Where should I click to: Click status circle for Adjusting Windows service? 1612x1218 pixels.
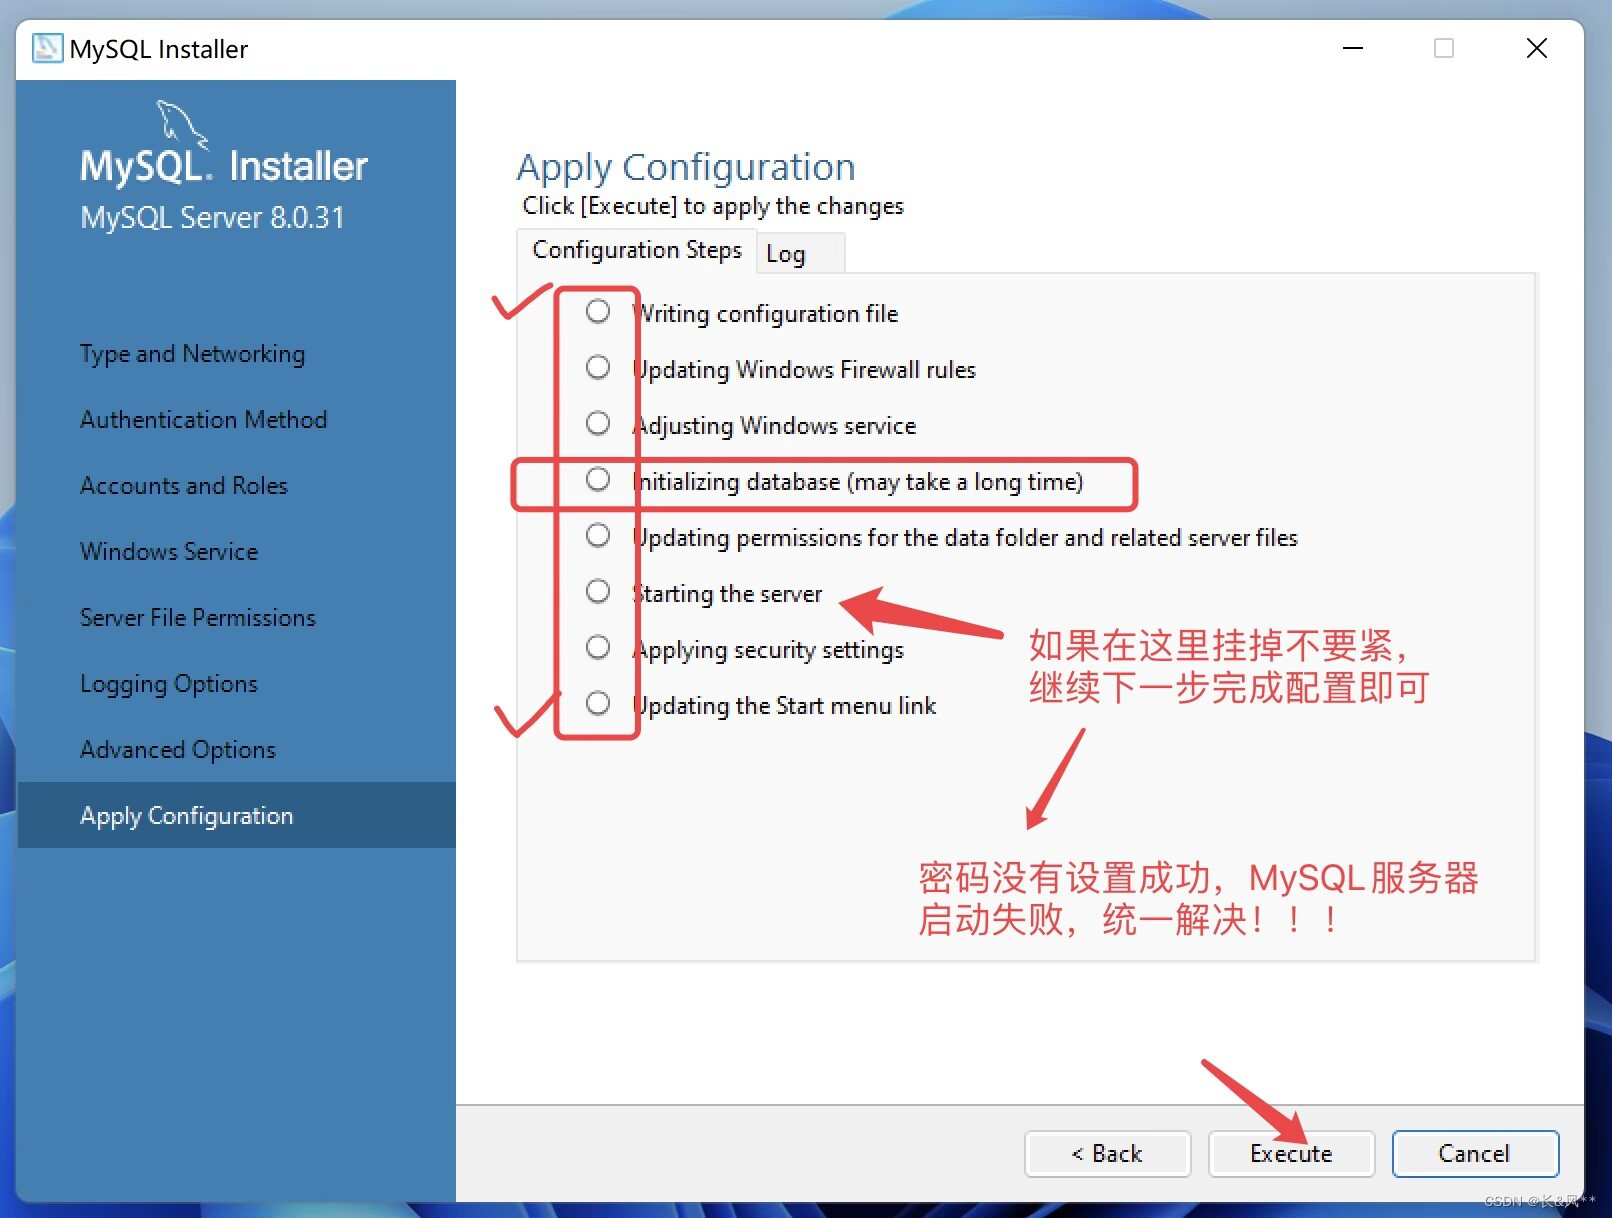pos(598,423)
